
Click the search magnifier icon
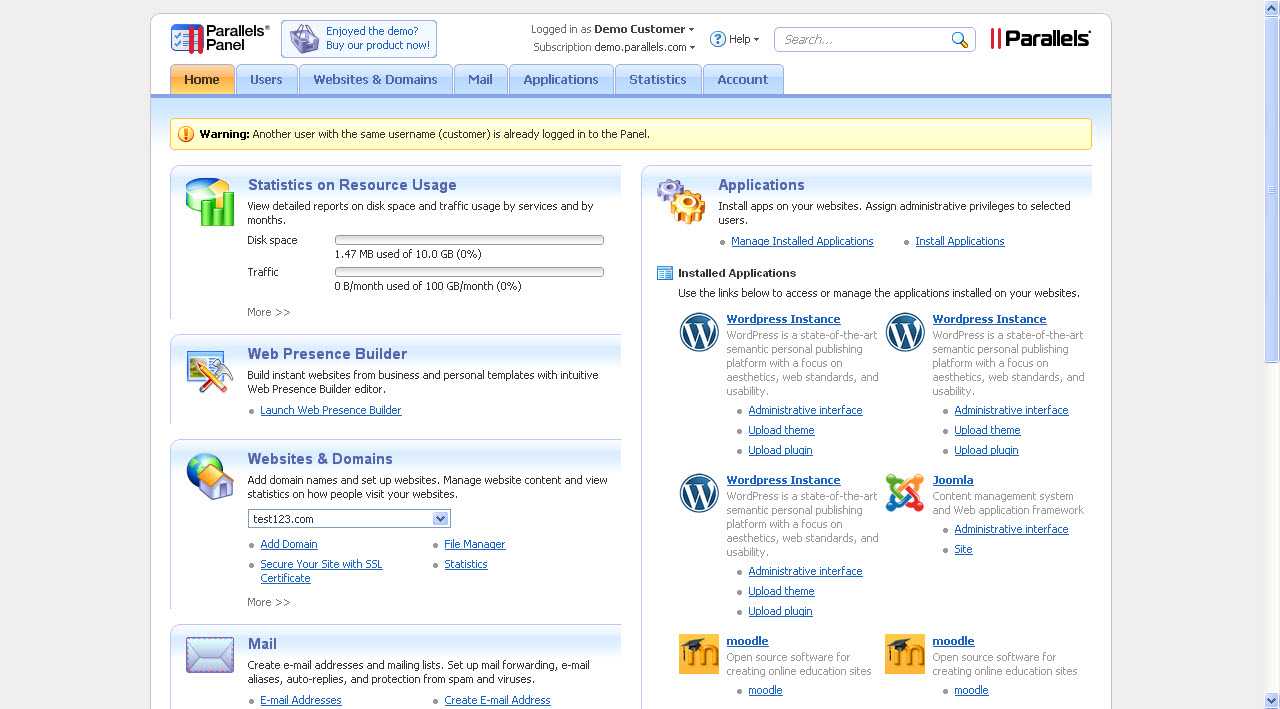tap(959, 40)
